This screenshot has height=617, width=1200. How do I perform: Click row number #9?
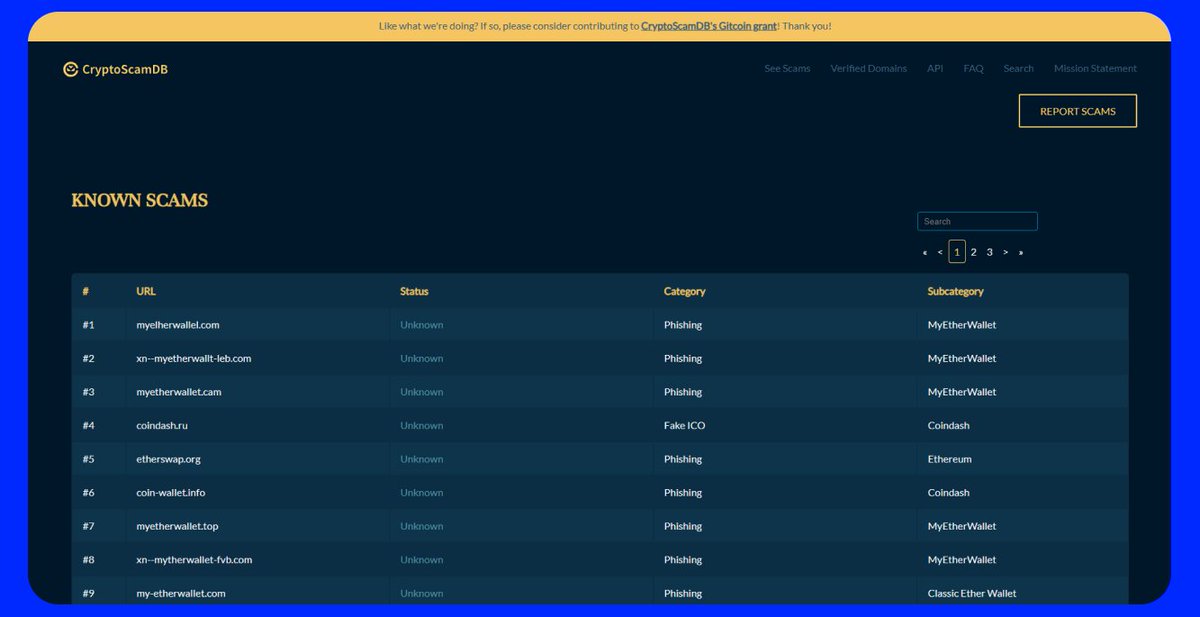[88, 593]
